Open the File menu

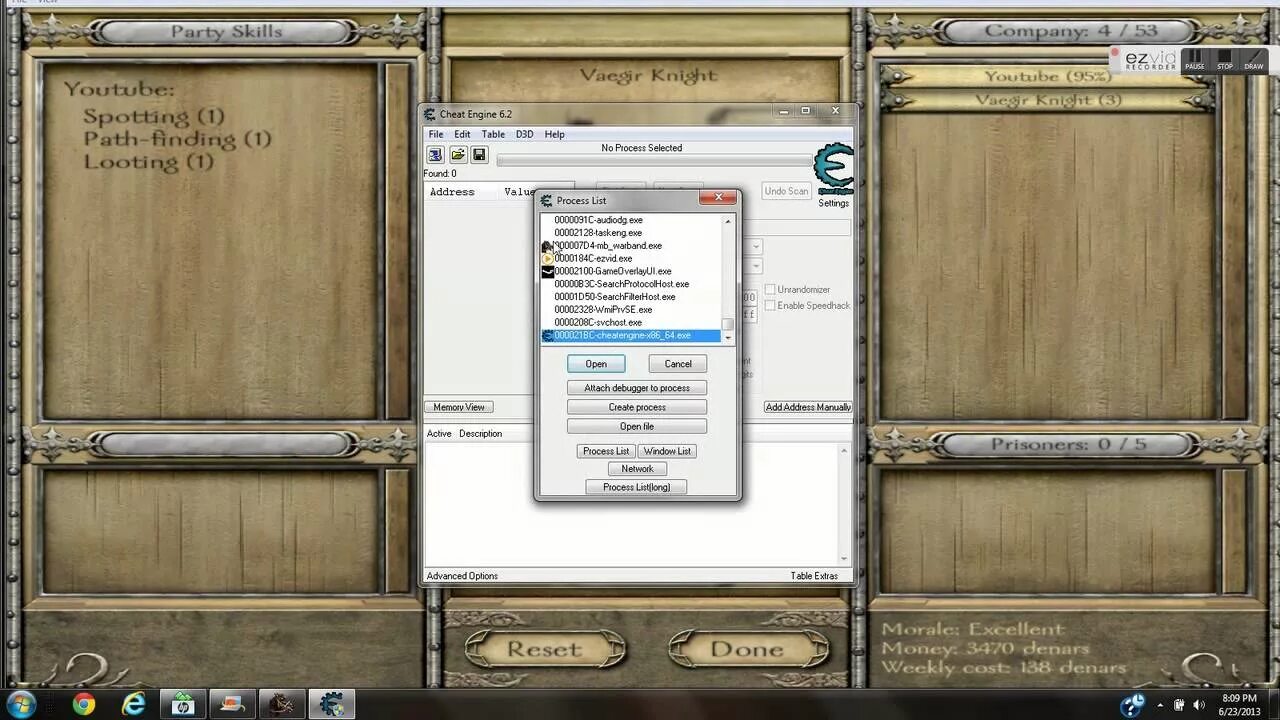pos(436,134)
